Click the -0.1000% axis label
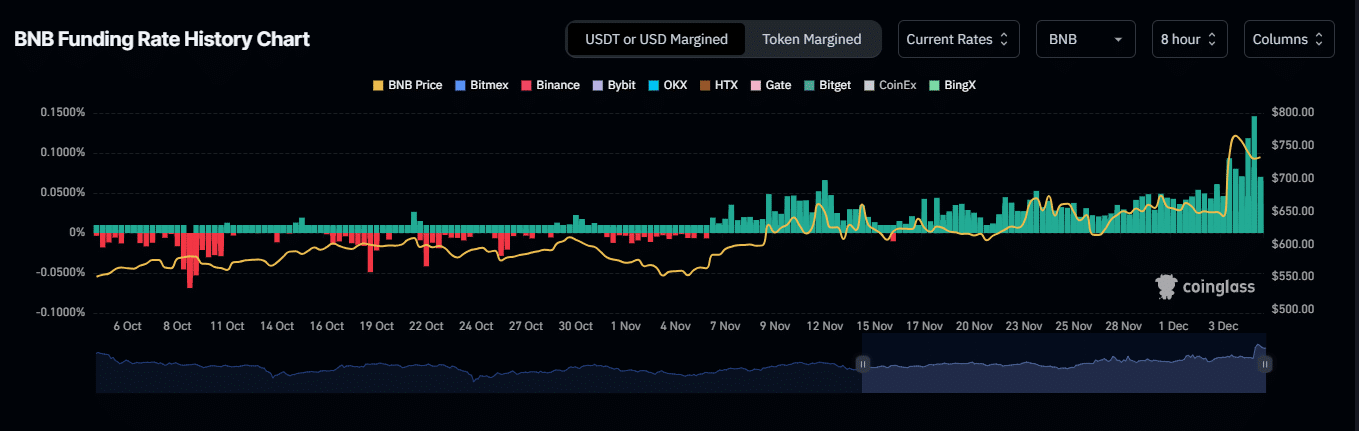 pos(62,312)
